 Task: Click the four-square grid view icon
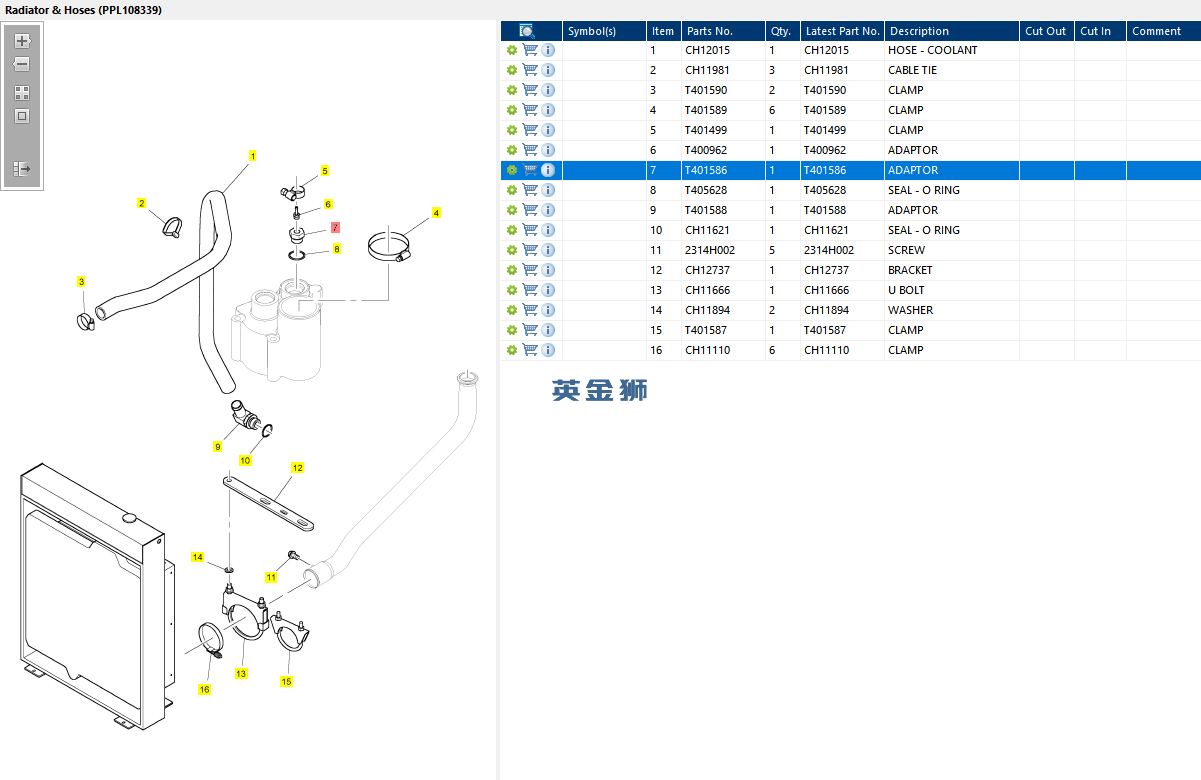tap(22, 92)
